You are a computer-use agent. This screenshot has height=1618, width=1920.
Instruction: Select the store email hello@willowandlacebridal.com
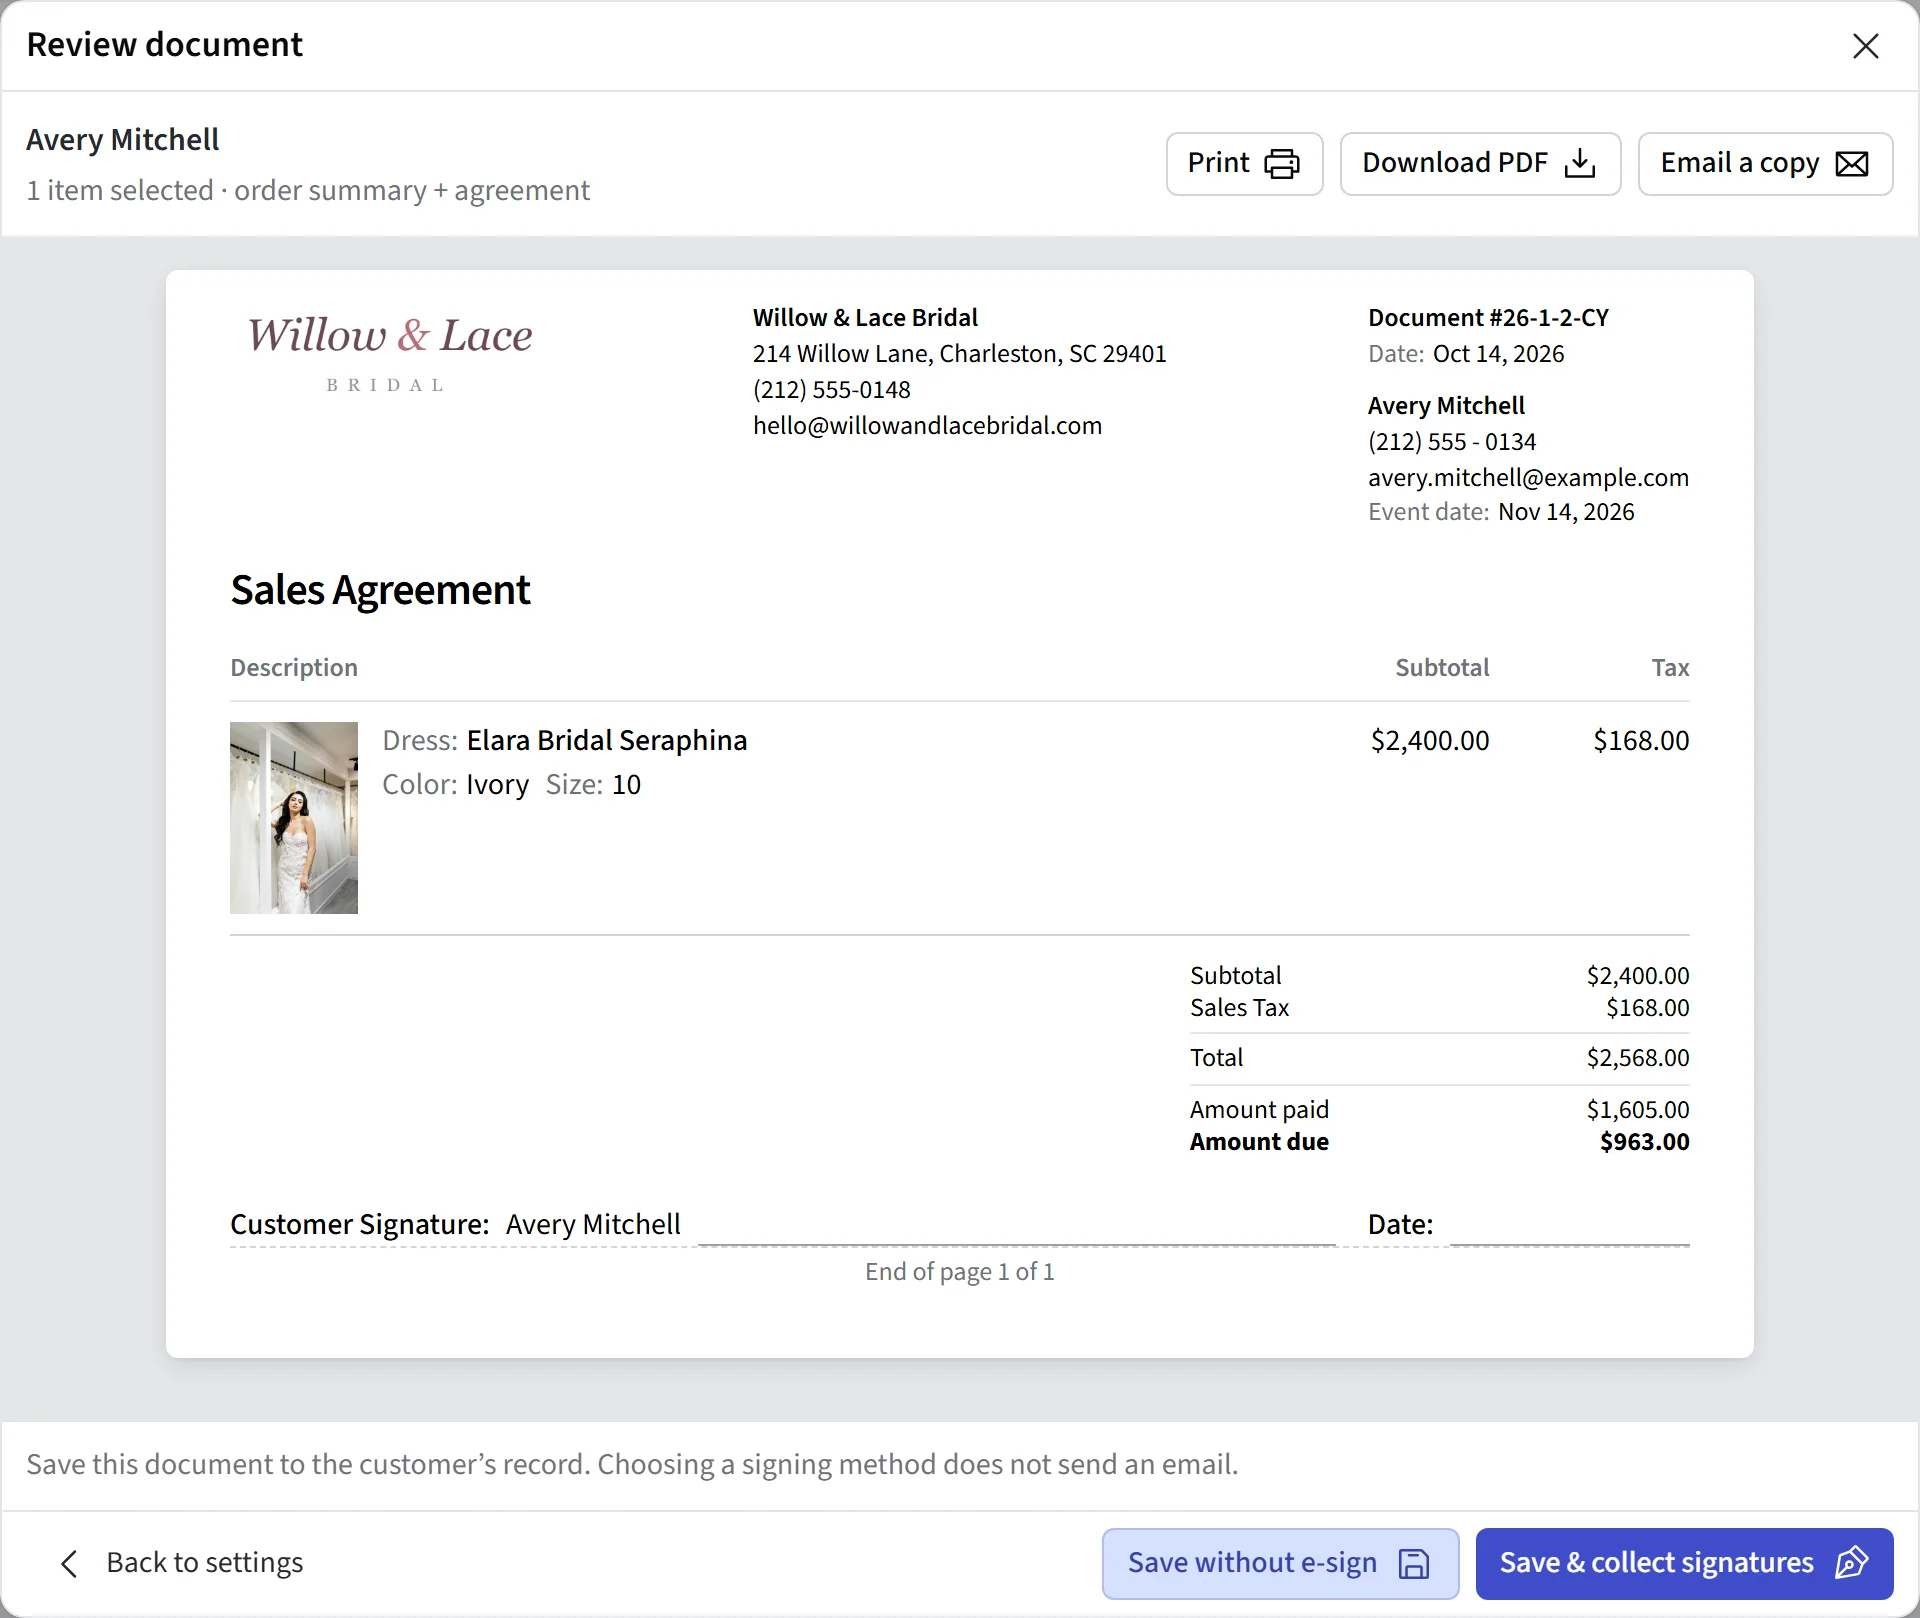pos(927,426)
